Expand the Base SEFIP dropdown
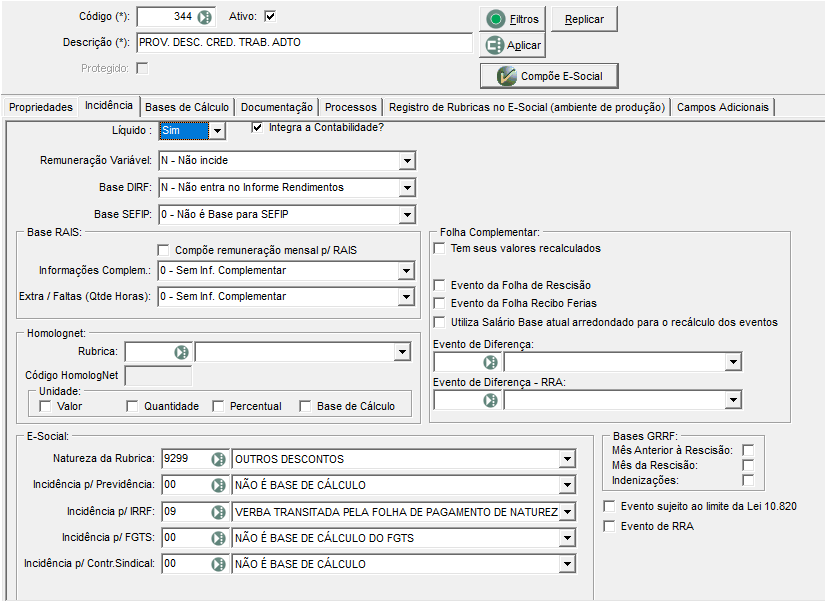The width and height of the screenshot is (825, 601). click(407, 214)
